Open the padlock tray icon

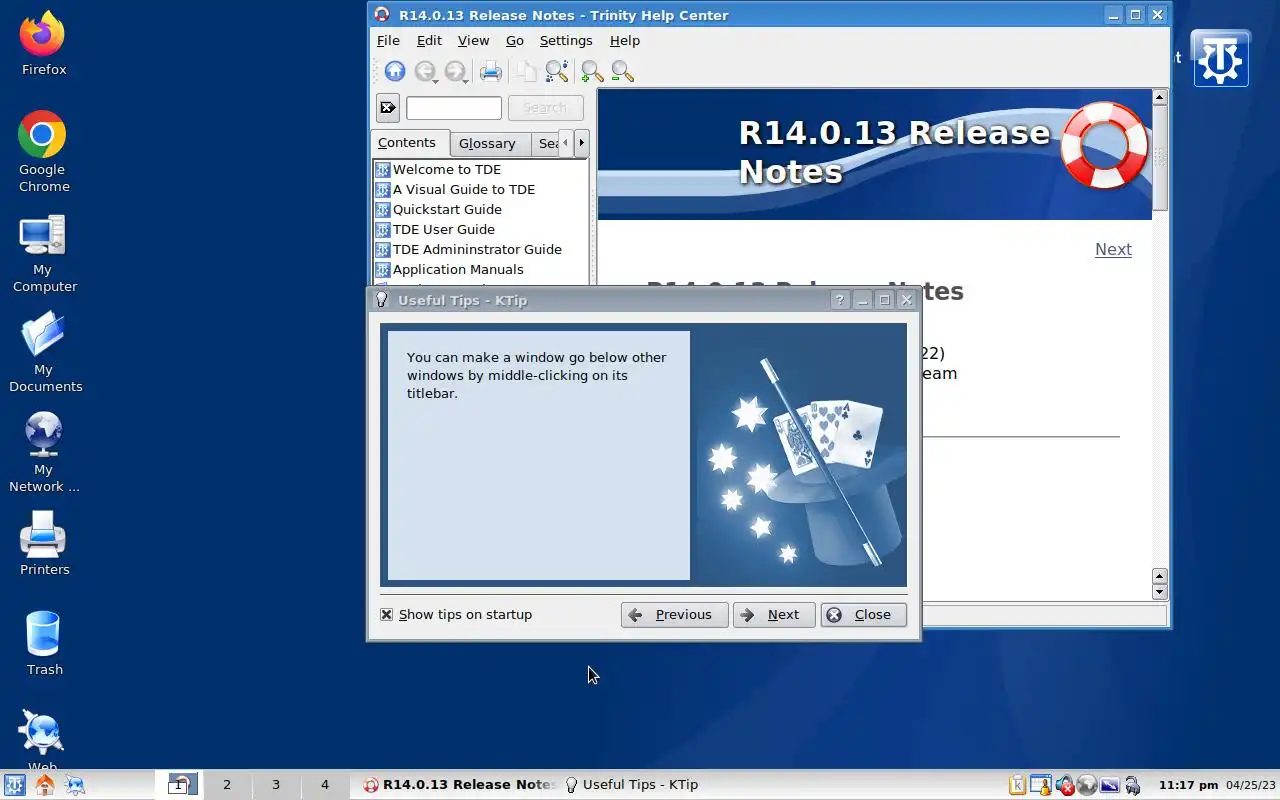pyautogui.click(x=1132, y=785)
